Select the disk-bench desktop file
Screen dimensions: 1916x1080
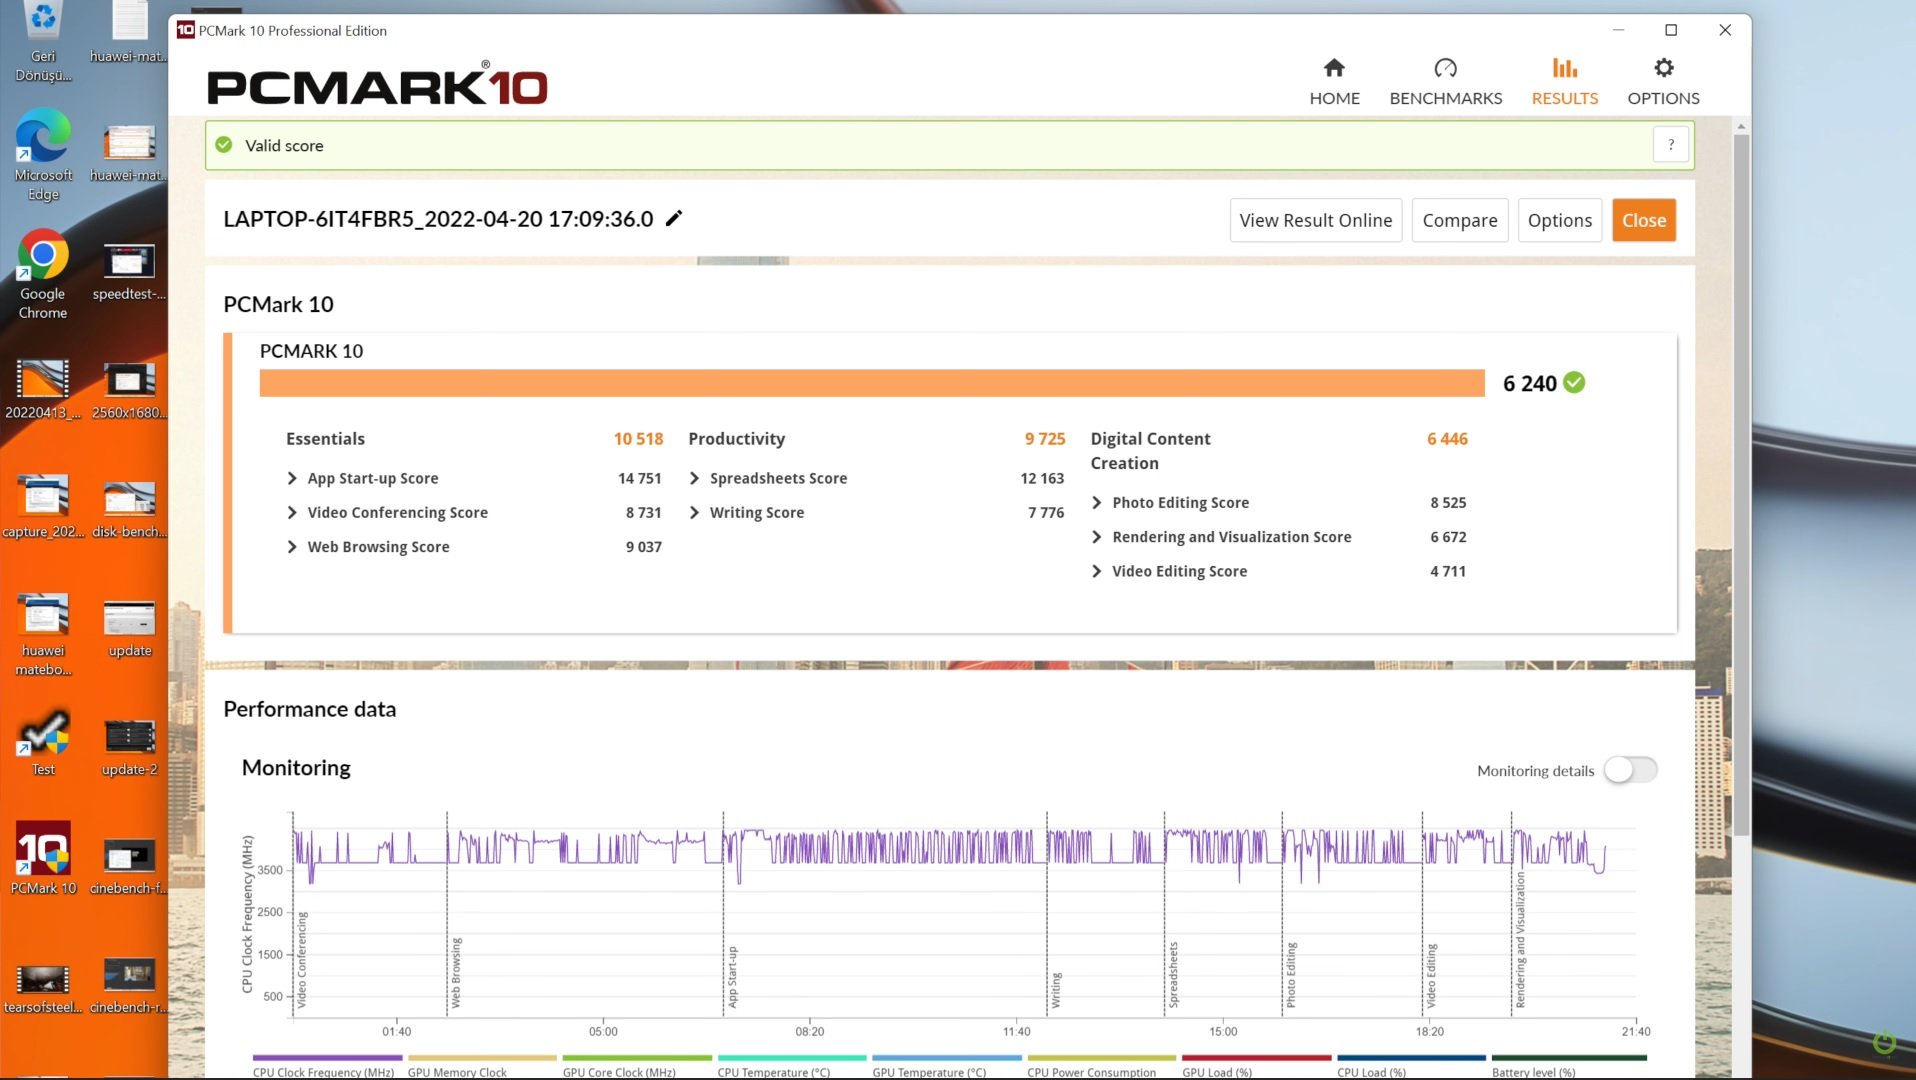pyautogui.click(x=129, y=508)
